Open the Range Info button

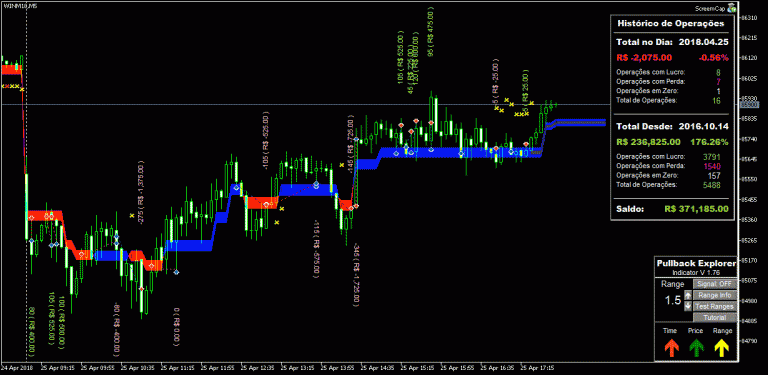[x=715, y=295]
